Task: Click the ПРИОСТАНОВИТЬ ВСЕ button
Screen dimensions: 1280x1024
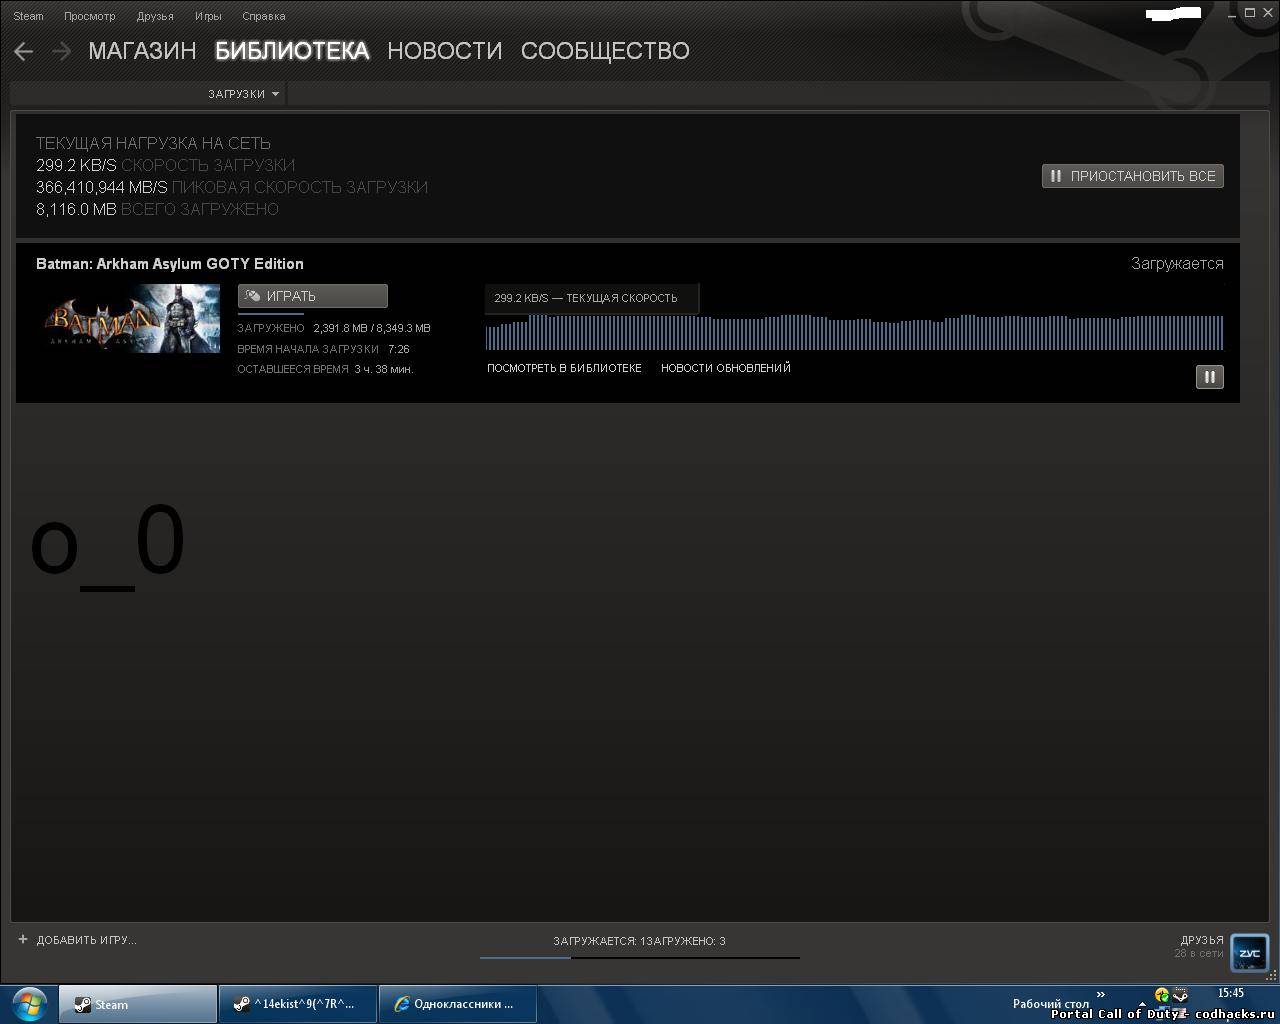Action: tap(1132, 176)
